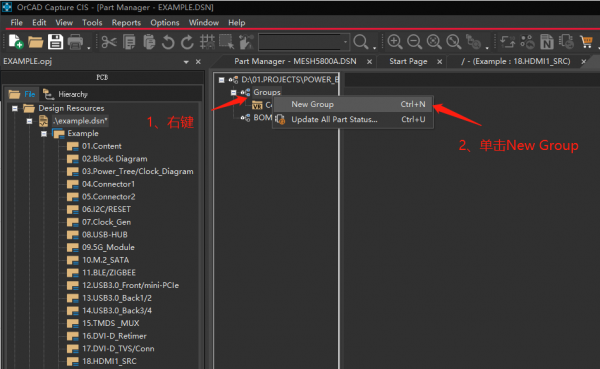Open the File menu
This screenshot has width=600, height=369.
pos(16,23)
